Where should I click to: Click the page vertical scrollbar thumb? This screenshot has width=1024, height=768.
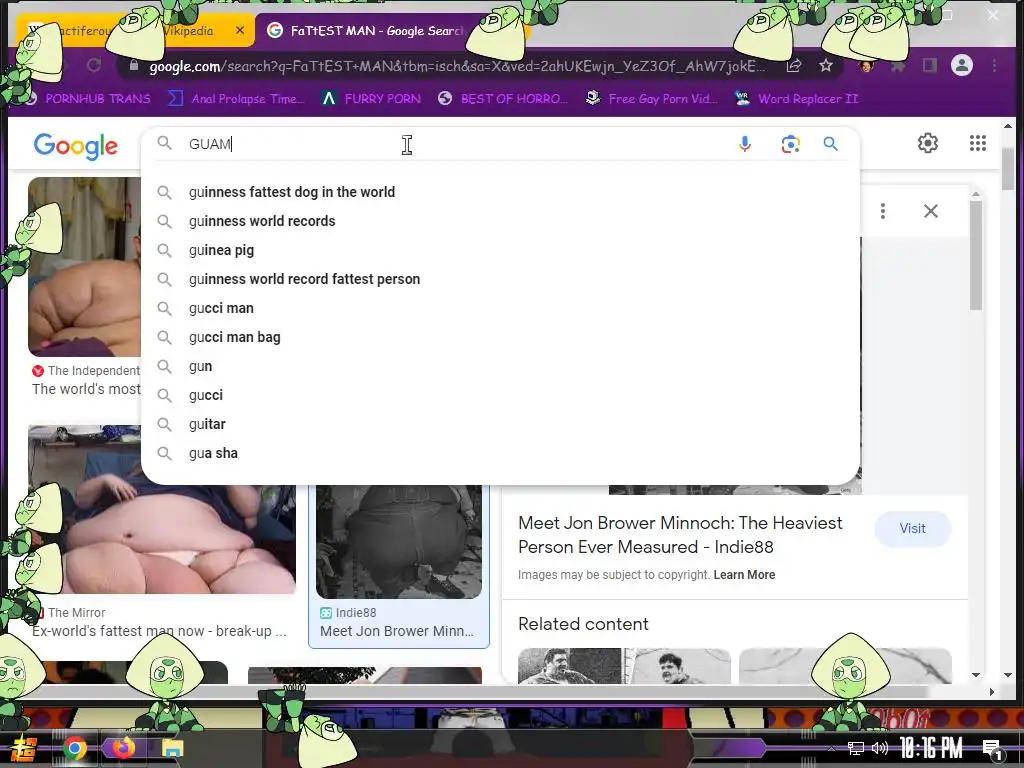coord(1008,170)
